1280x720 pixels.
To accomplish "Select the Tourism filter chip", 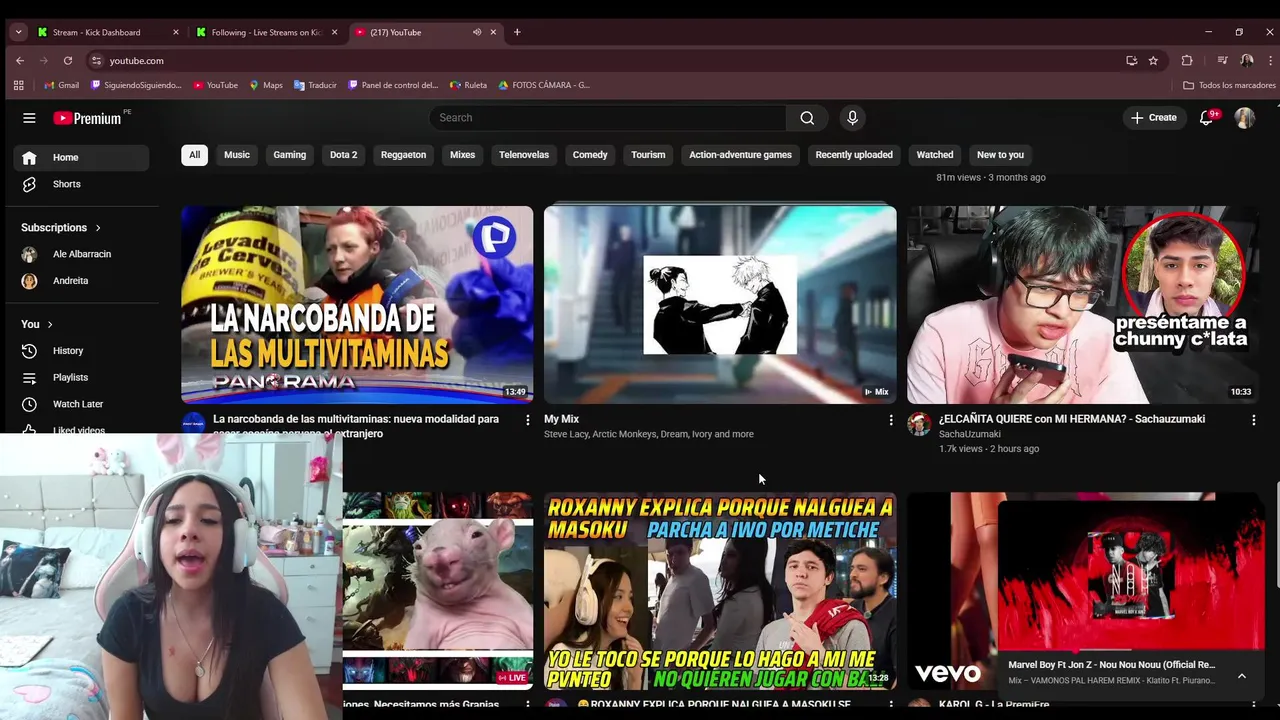I will [x=648, y=155].
